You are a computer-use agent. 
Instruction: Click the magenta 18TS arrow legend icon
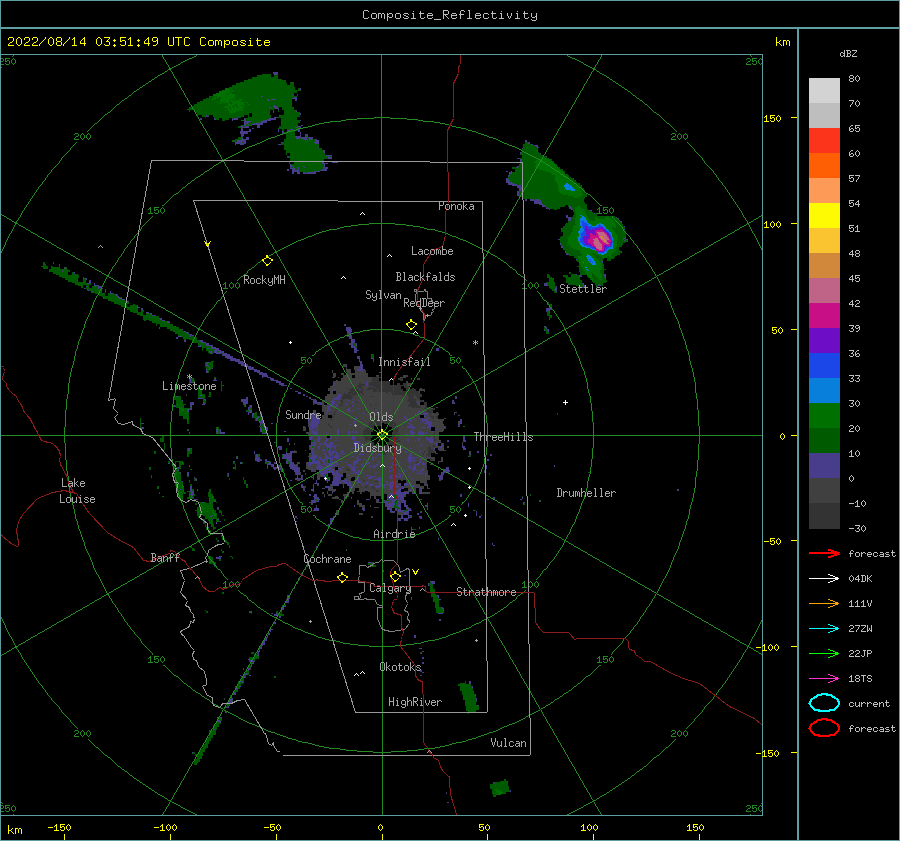coord(824,679)
